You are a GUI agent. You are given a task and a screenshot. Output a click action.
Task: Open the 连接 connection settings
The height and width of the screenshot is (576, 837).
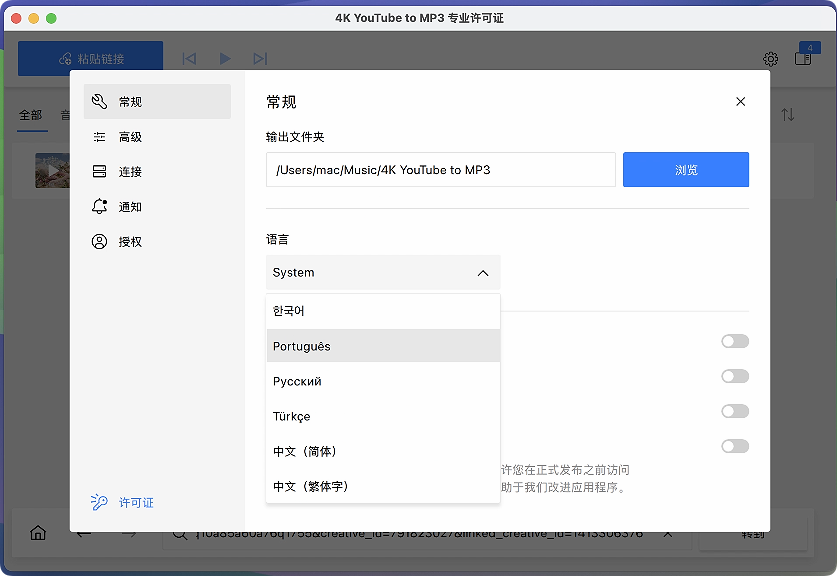click(130, 172)
